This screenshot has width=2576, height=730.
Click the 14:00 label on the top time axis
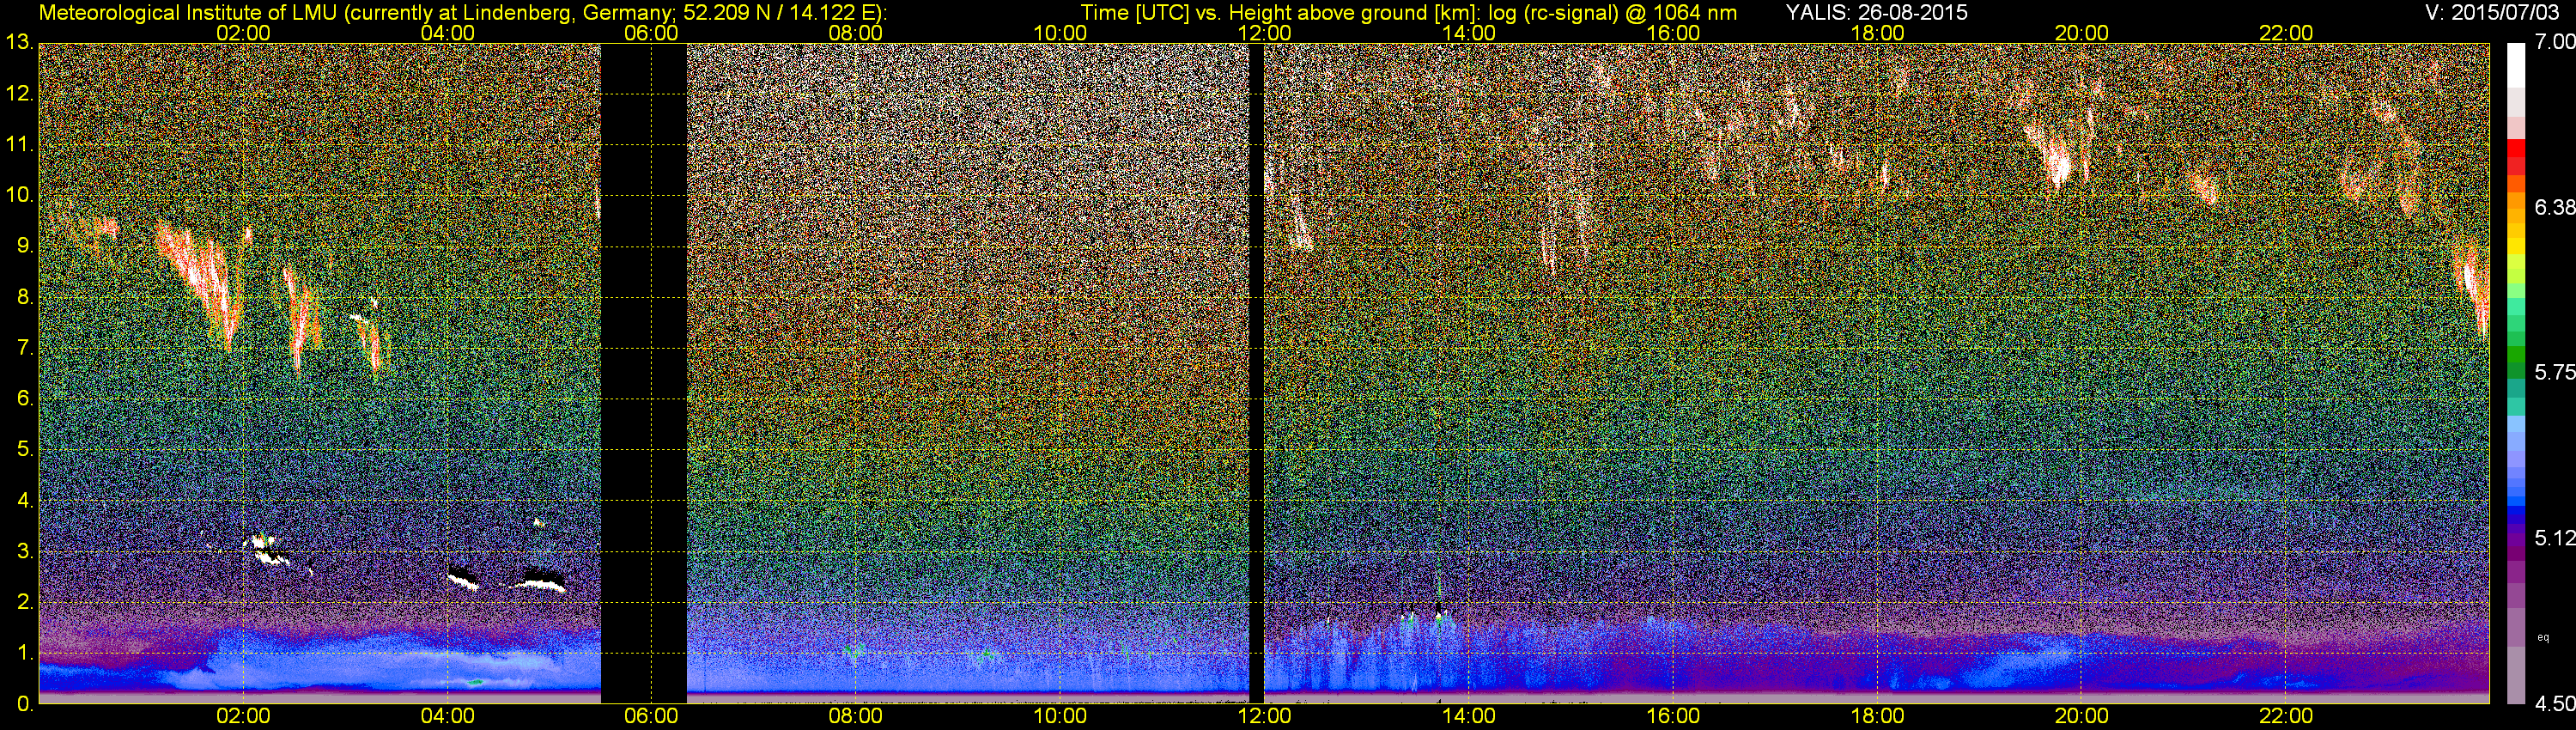pos(1469,33)
